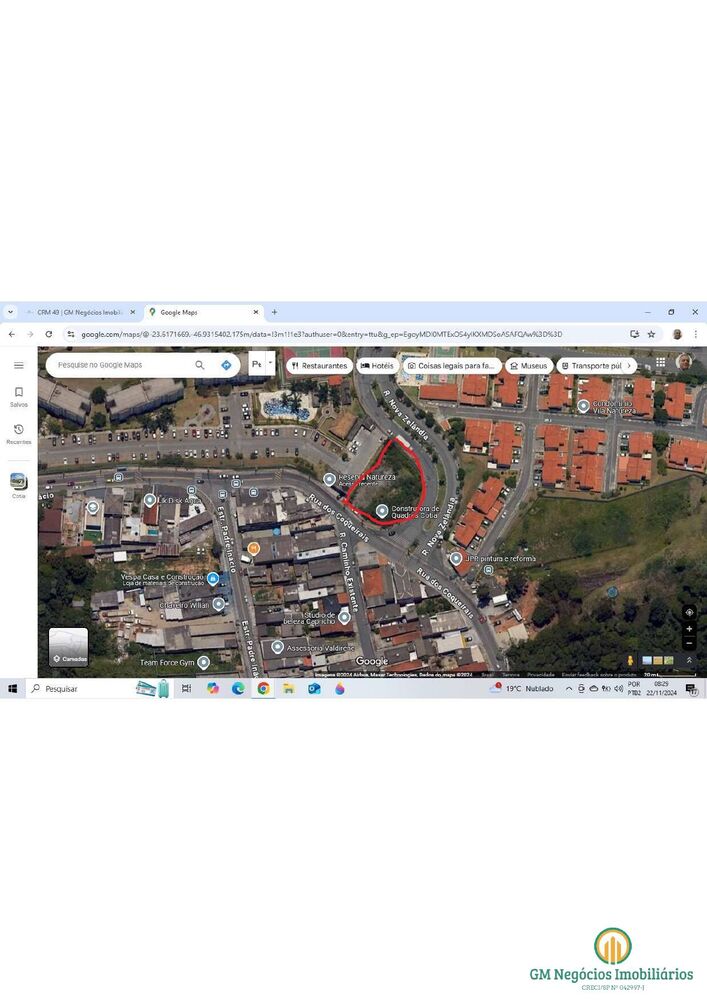Open the Google Maps hamburger menu
This screenshot has height=1000, width=707.
click(18, 365)
